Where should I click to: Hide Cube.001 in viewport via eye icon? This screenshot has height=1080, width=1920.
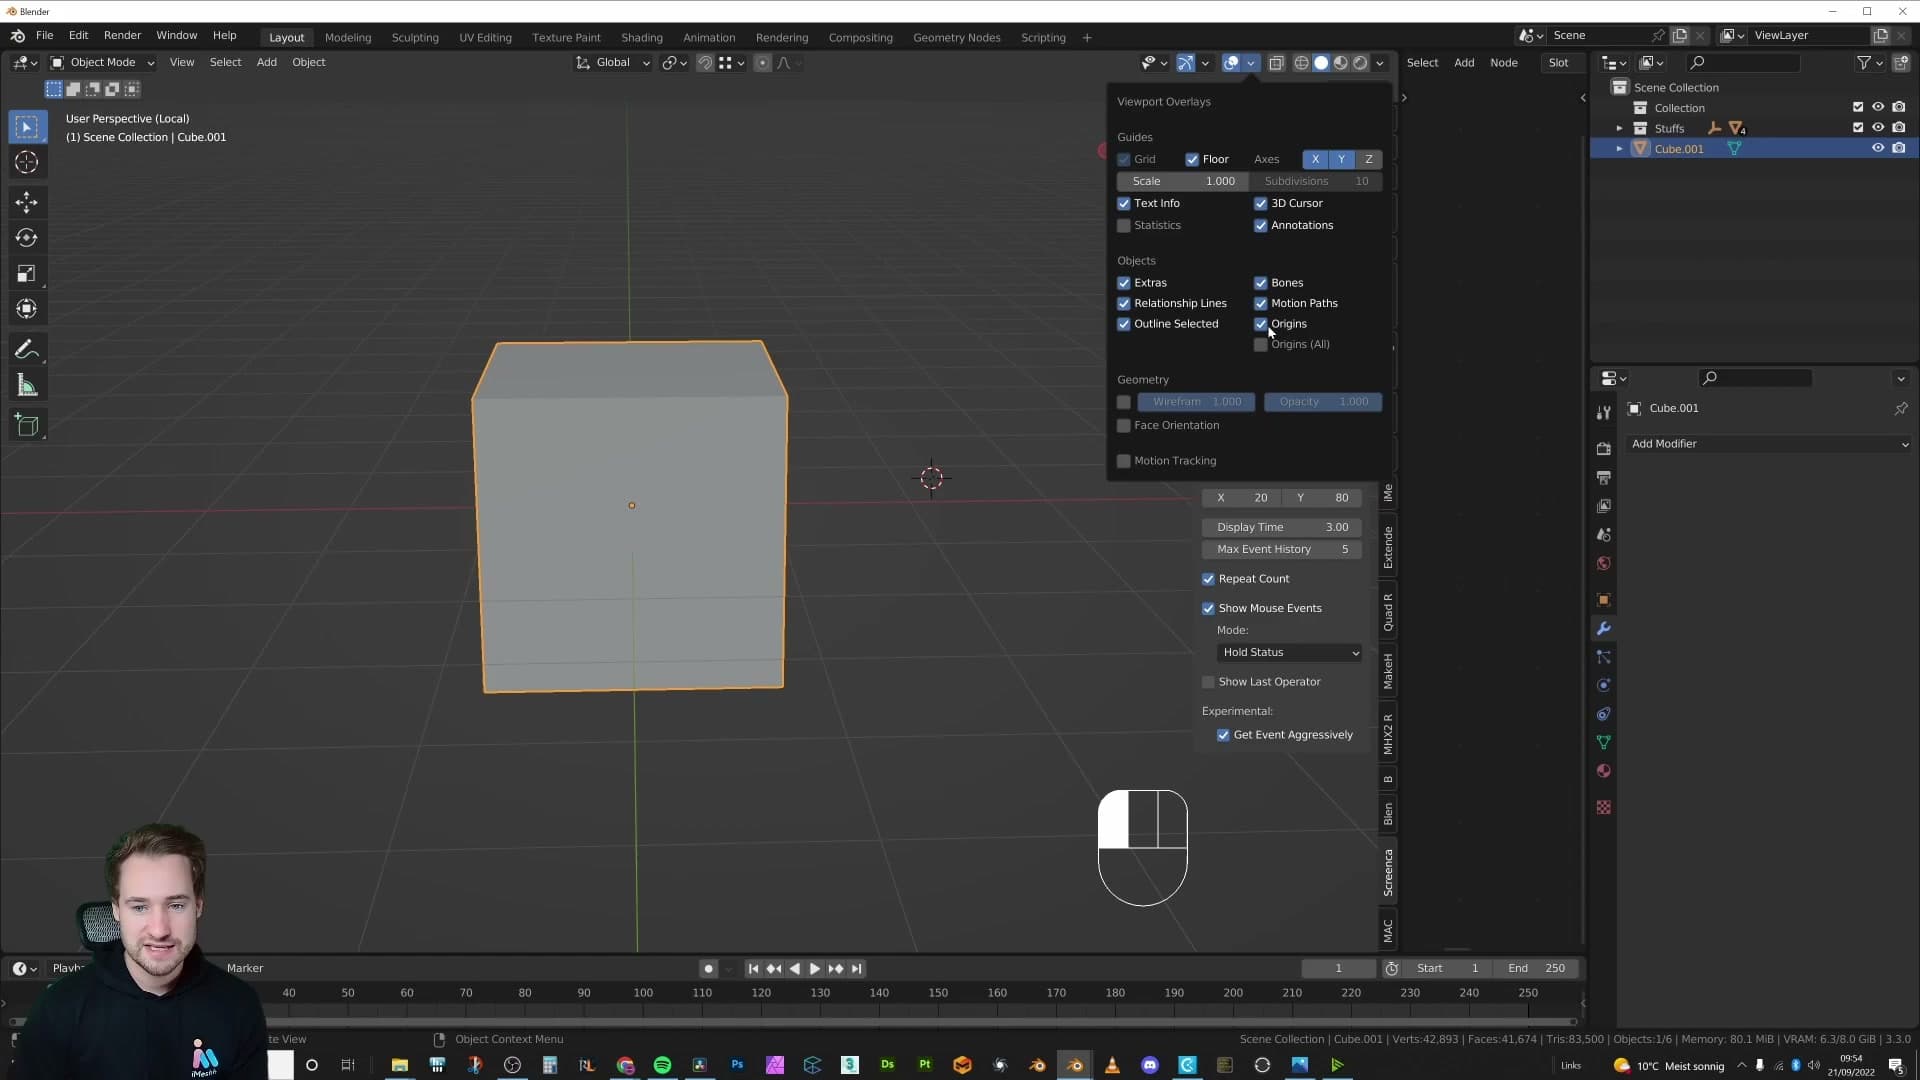pos(1878,148)
